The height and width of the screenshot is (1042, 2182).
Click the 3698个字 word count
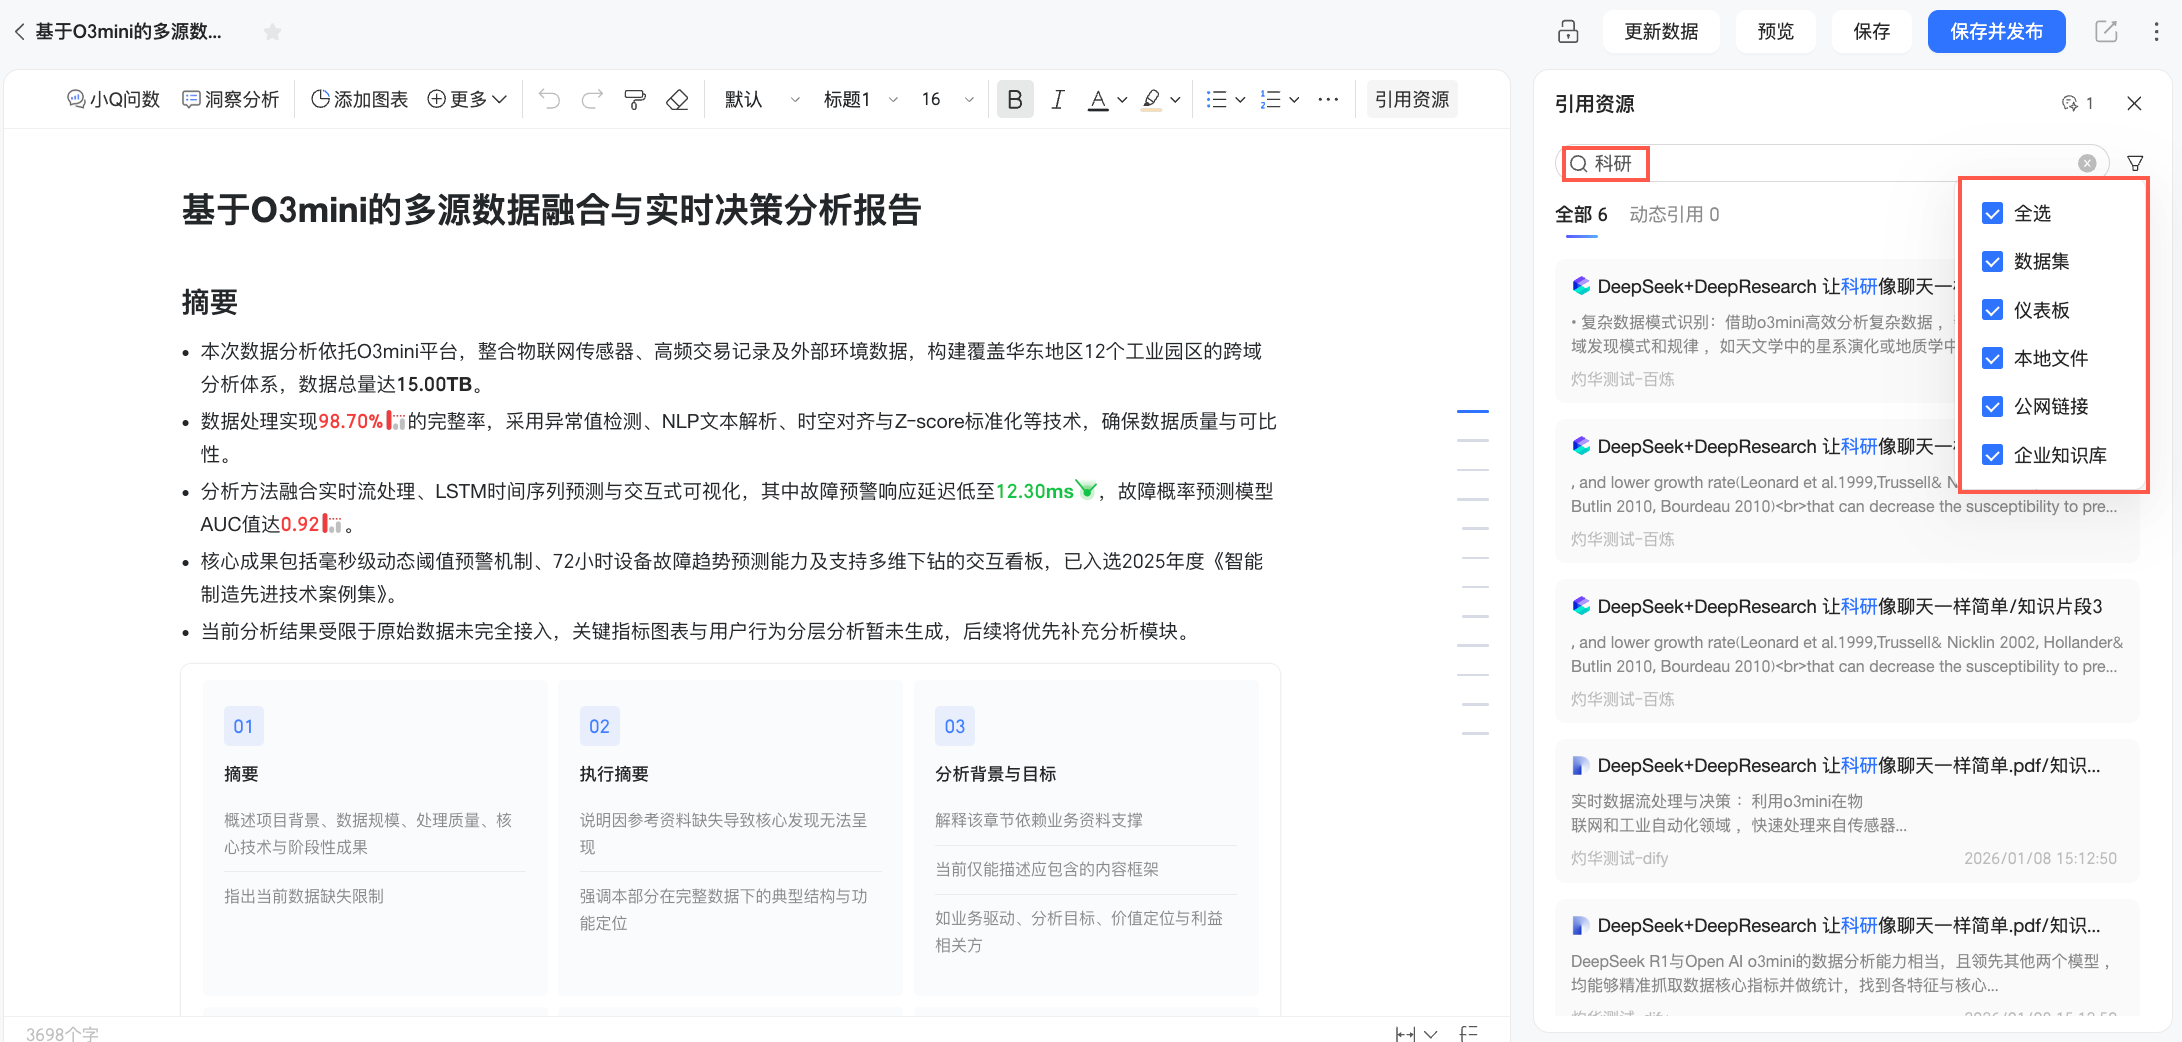coord(62,1034)
